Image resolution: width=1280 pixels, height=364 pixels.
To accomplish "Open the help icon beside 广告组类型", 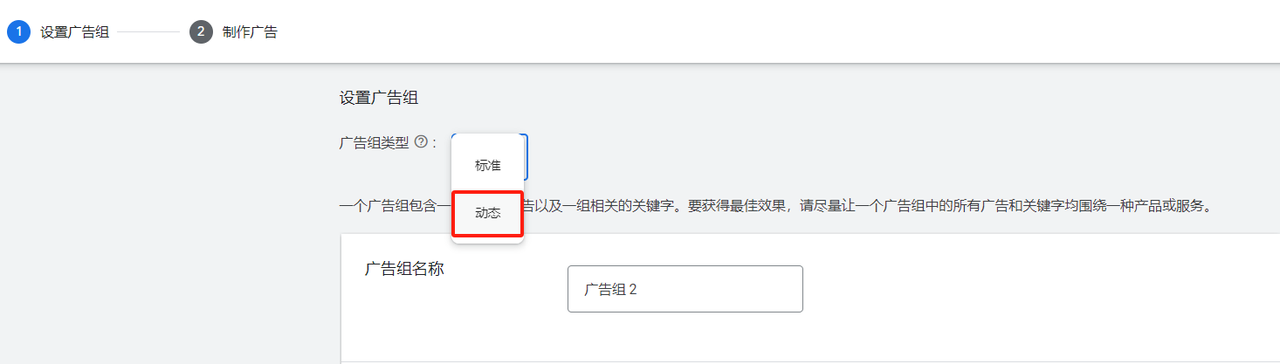I will [x=421, y=143].
